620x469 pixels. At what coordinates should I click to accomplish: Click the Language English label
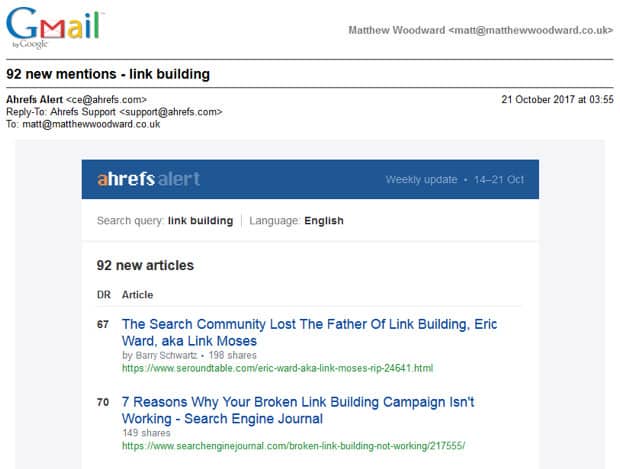(296, 221)
